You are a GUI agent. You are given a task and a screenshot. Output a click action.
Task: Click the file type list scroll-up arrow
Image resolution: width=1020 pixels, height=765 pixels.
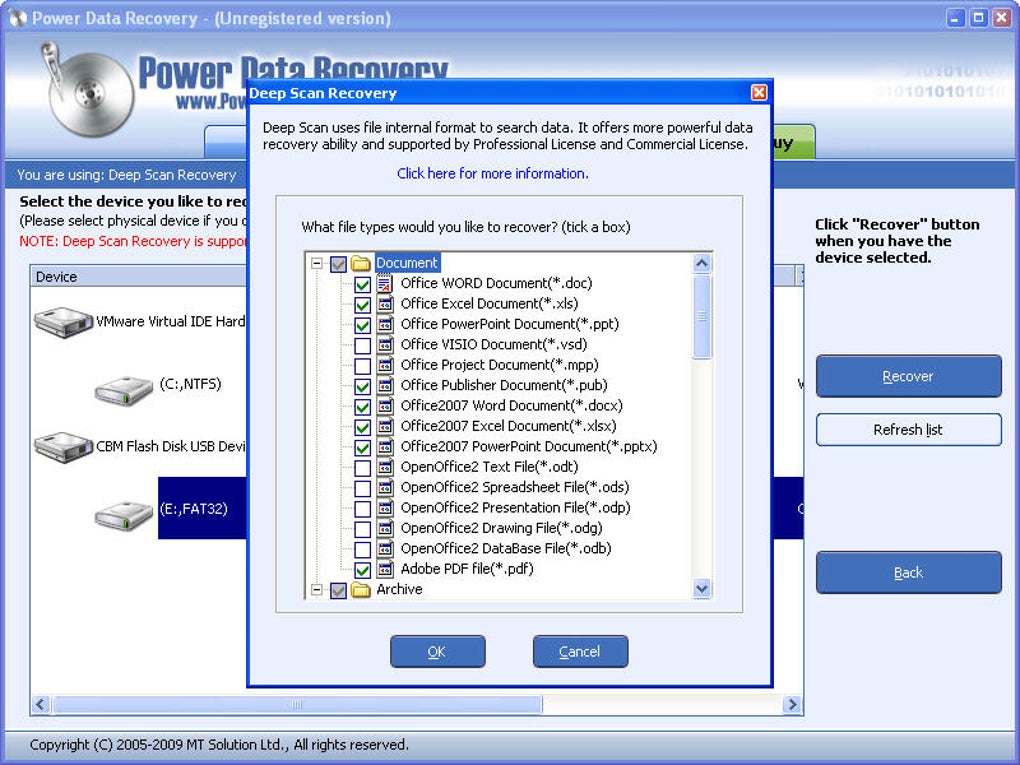click(x=702, y=263)
